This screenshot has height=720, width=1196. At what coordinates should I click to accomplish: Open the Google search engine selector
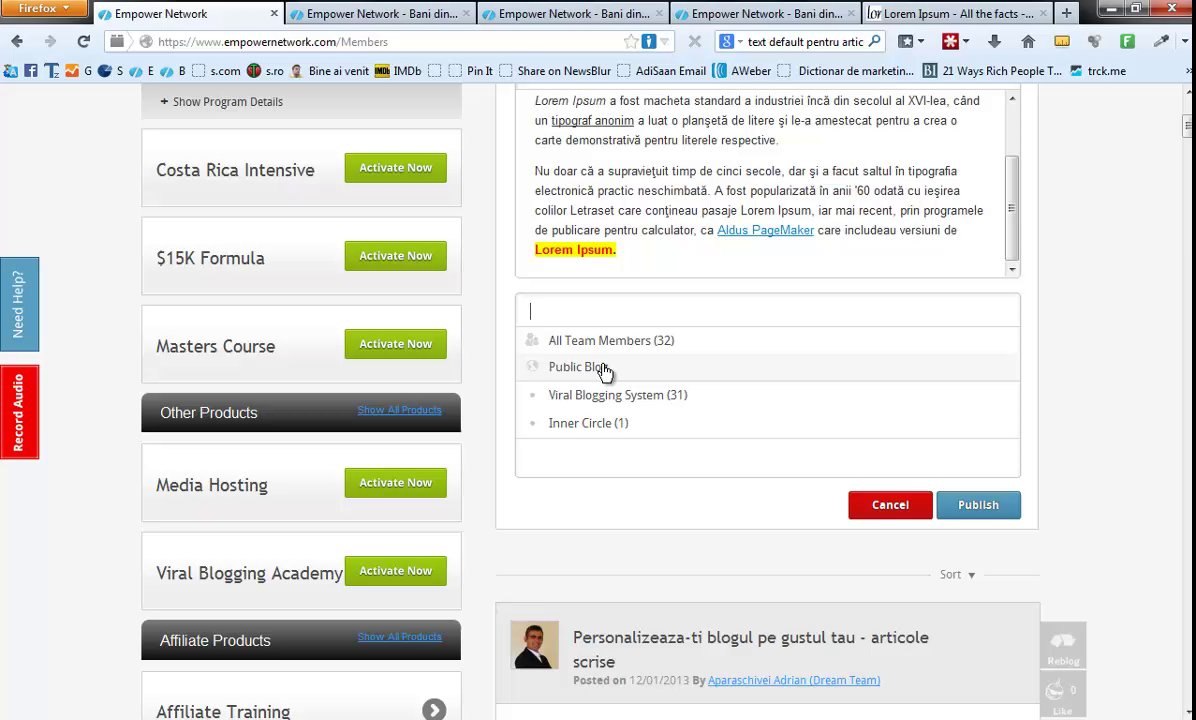pos(730,41)
